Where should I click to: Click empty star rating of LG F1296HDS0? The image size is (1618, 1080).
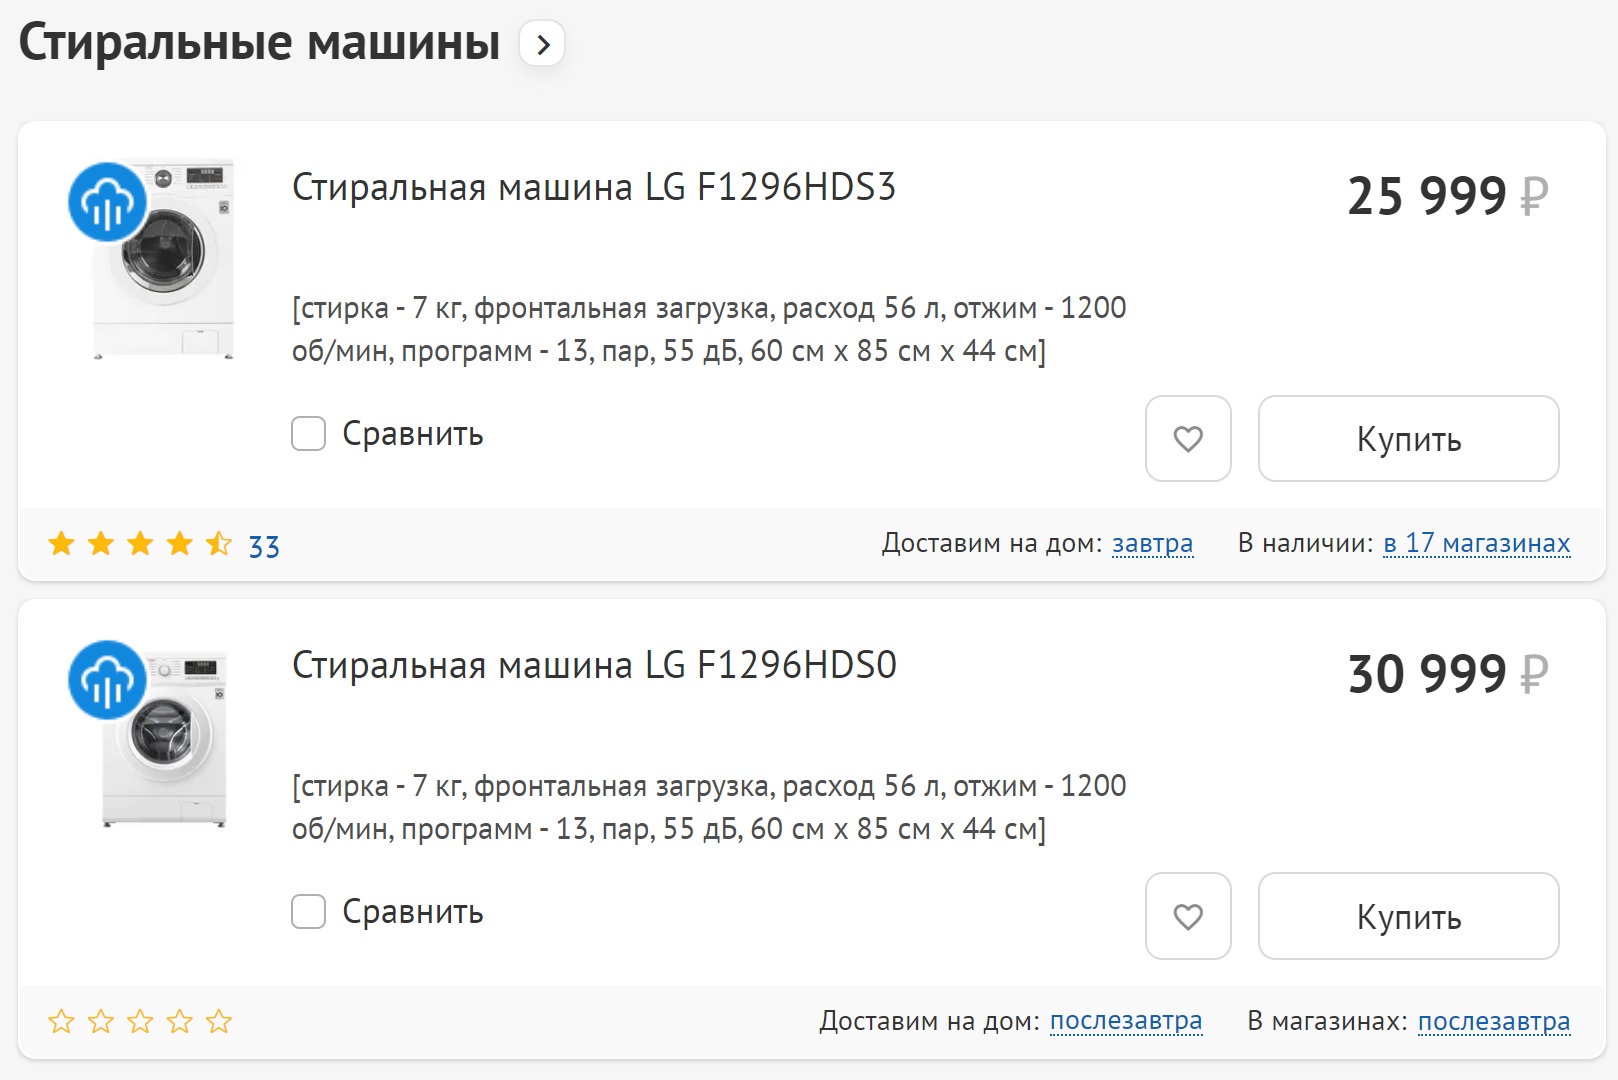point(140,1022)
